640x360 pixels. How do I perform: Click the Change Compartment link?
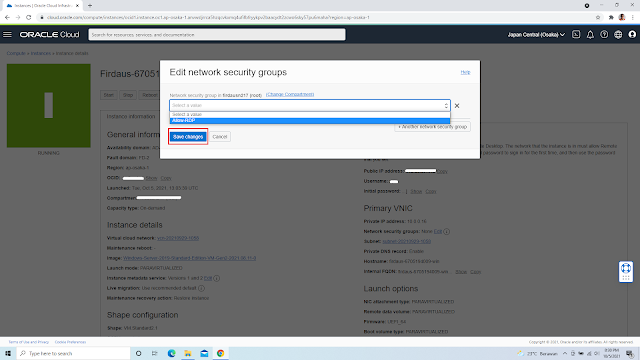(290, 94)
